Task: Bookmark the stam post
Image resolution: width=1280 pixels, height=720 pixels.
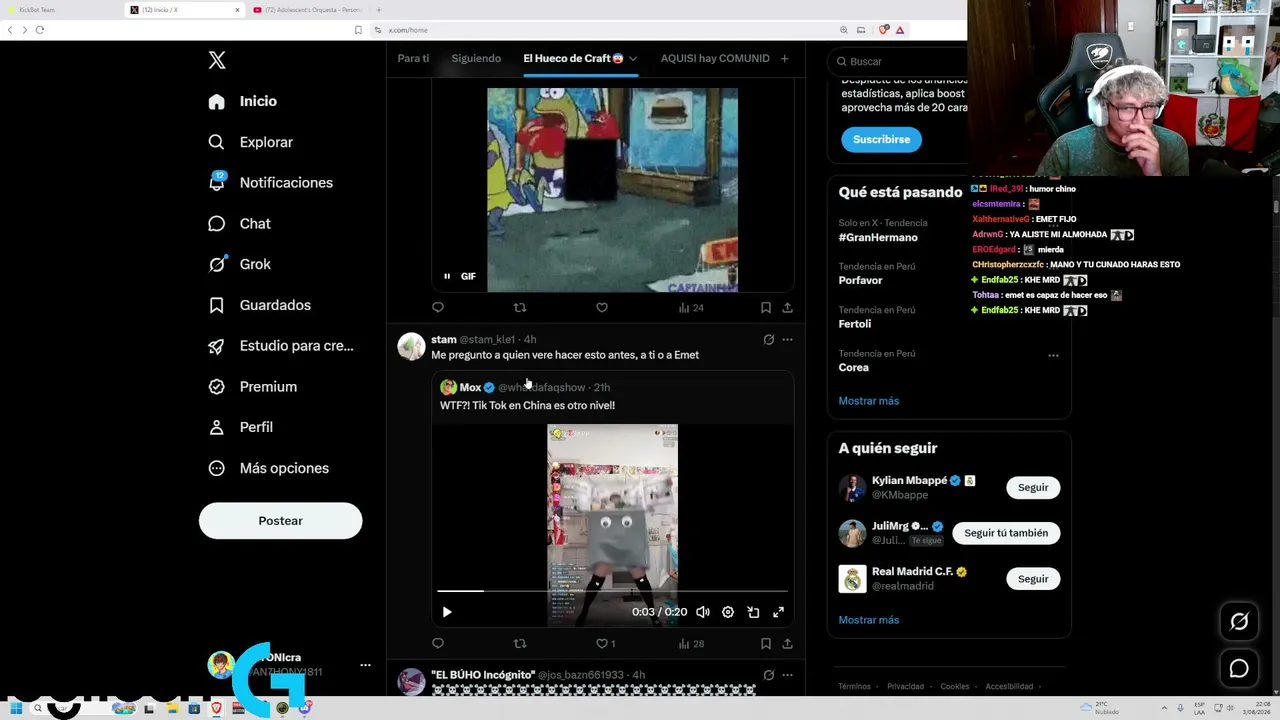Action: tap(766, 643)
